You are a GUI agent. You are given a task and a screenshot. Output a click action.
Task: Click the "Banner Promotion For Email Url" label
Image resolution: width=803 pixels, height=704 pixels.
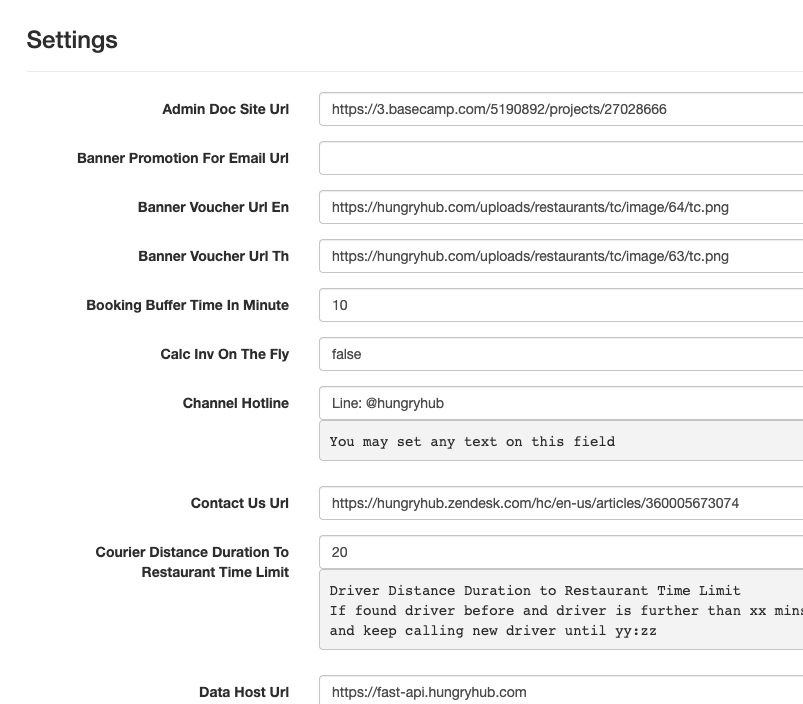[x=183, y=158]
